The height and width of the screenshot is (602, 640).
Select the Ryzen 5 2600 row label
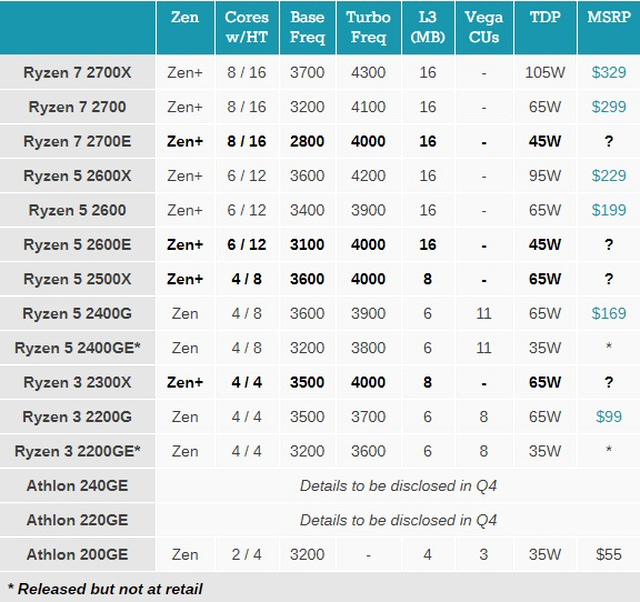77,210
